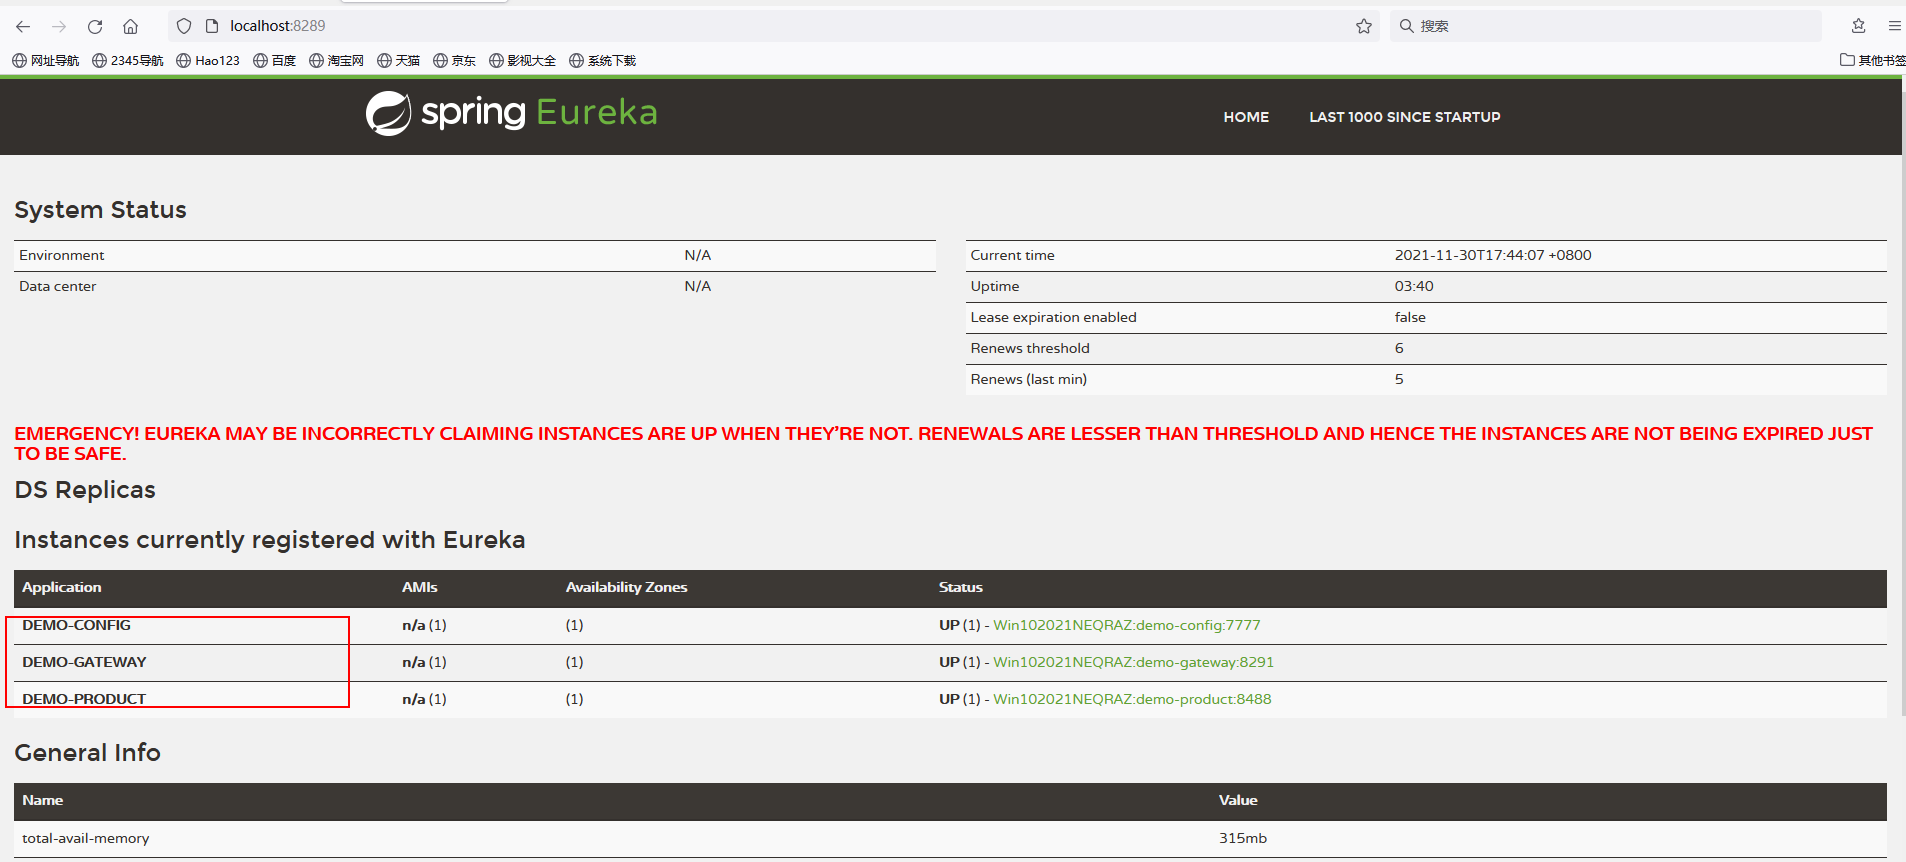The image size is (1906, 862).
Task: Click the DEMO-GATEWAY application name
Action: pyautogui.click(x=84, y=662)
